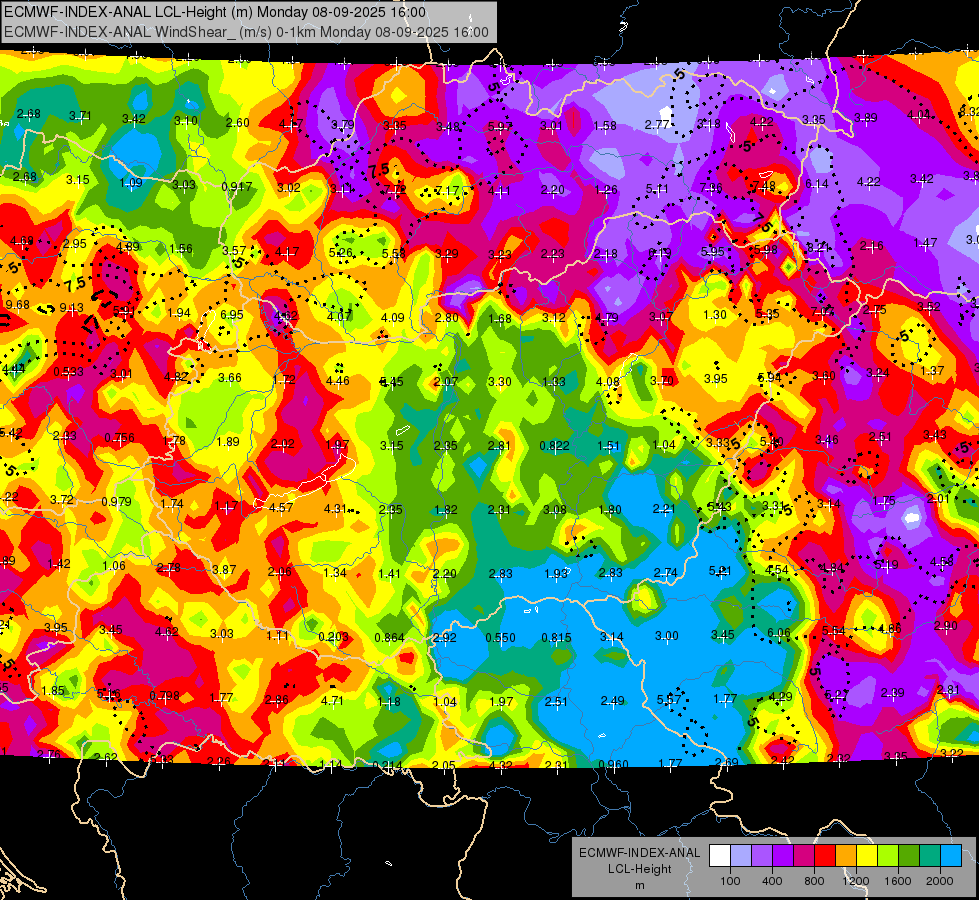Click the legend tick label 800
The width and height of the screenshot is (979, 900).
point(814,881)
